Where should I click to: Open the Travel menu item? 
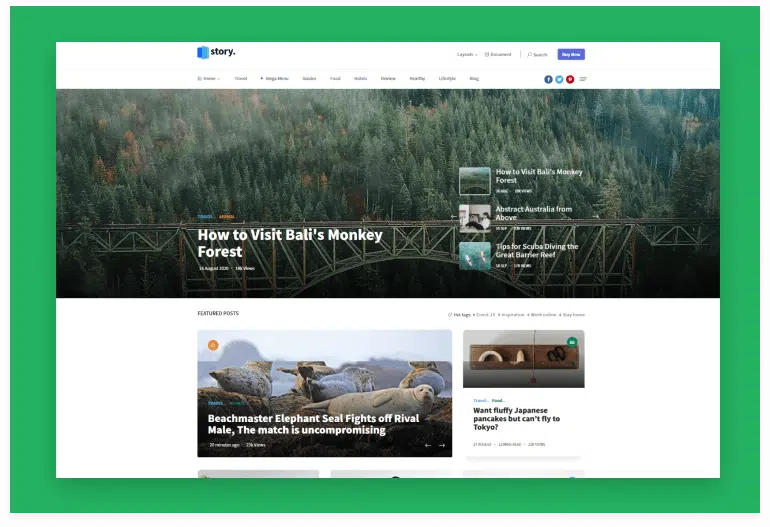[x=241, y=79]
